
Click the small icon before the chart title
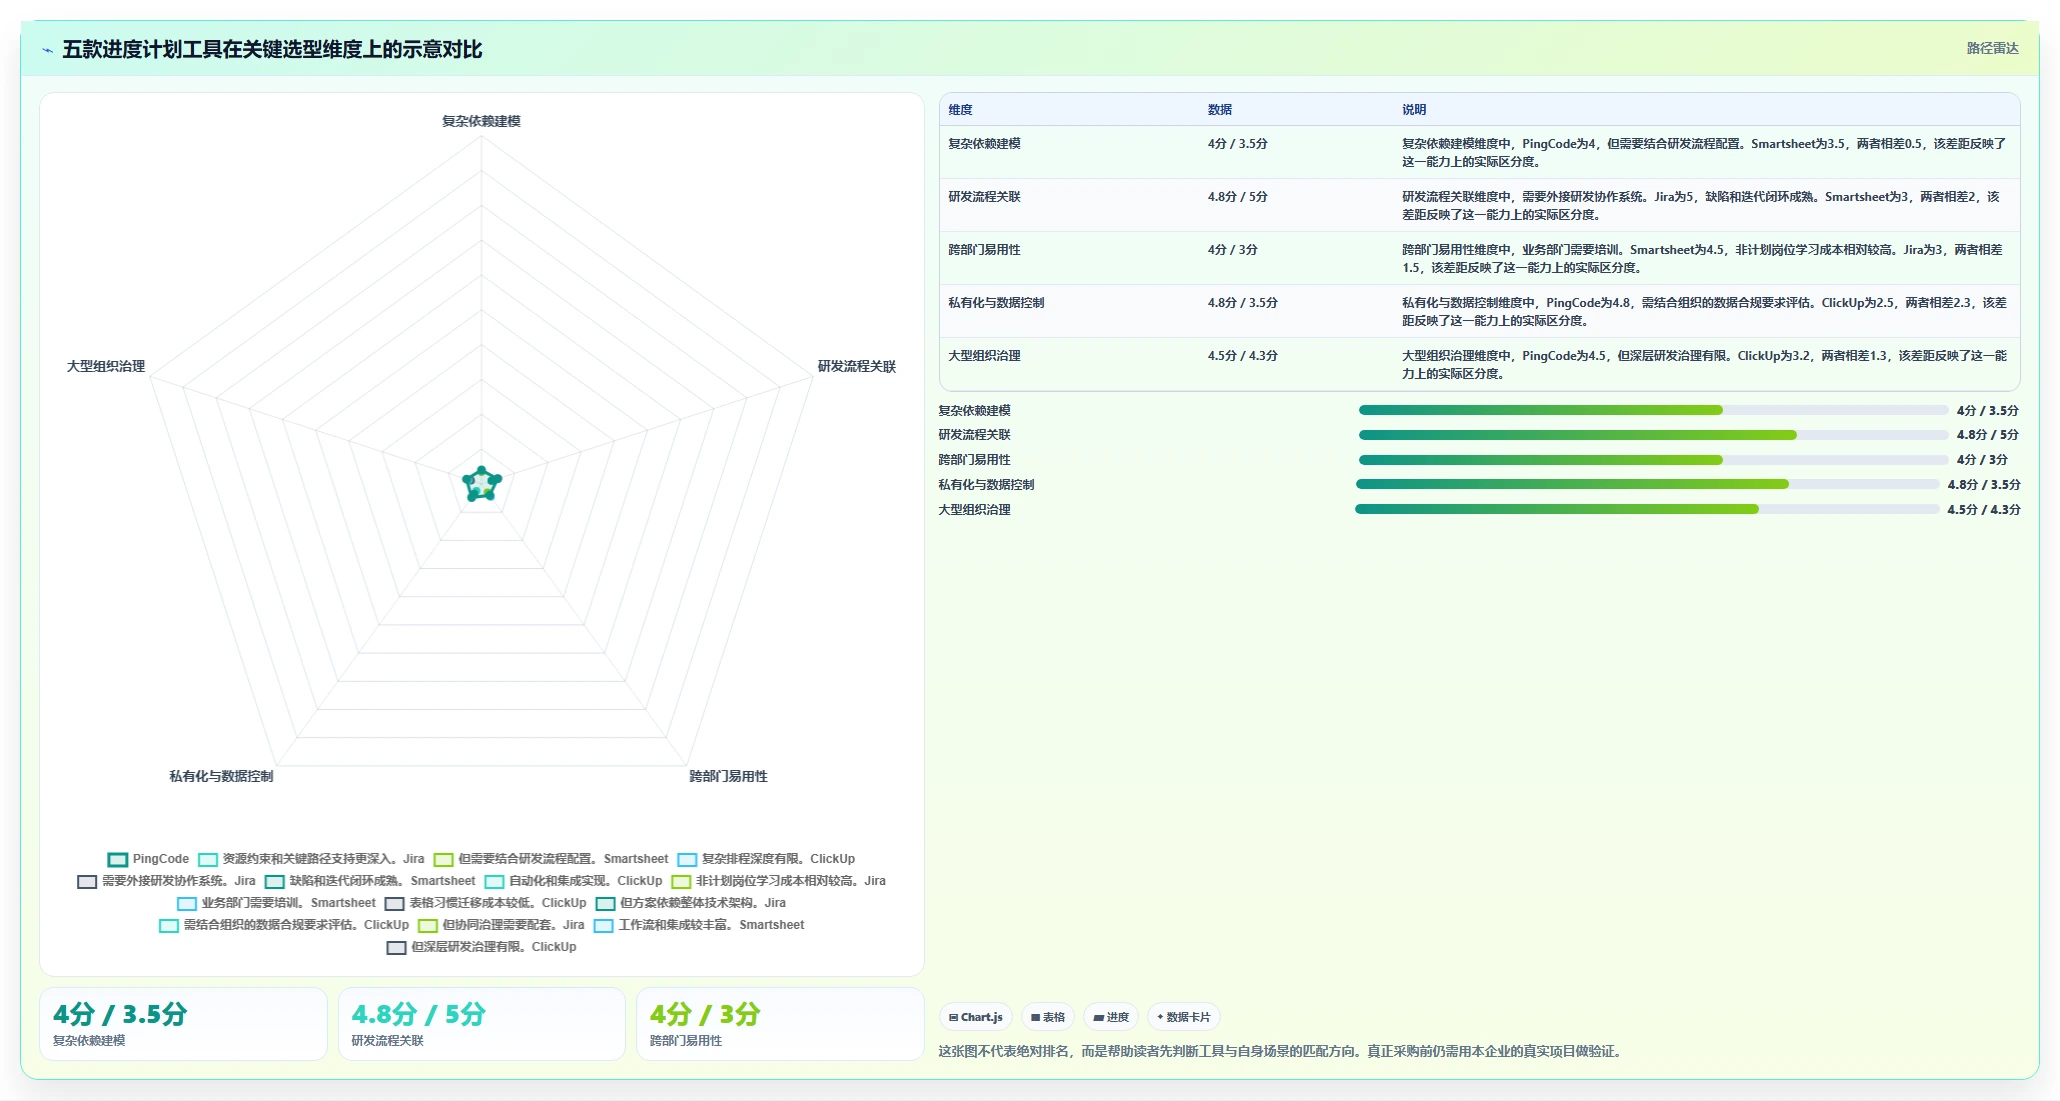click(47, 50)
